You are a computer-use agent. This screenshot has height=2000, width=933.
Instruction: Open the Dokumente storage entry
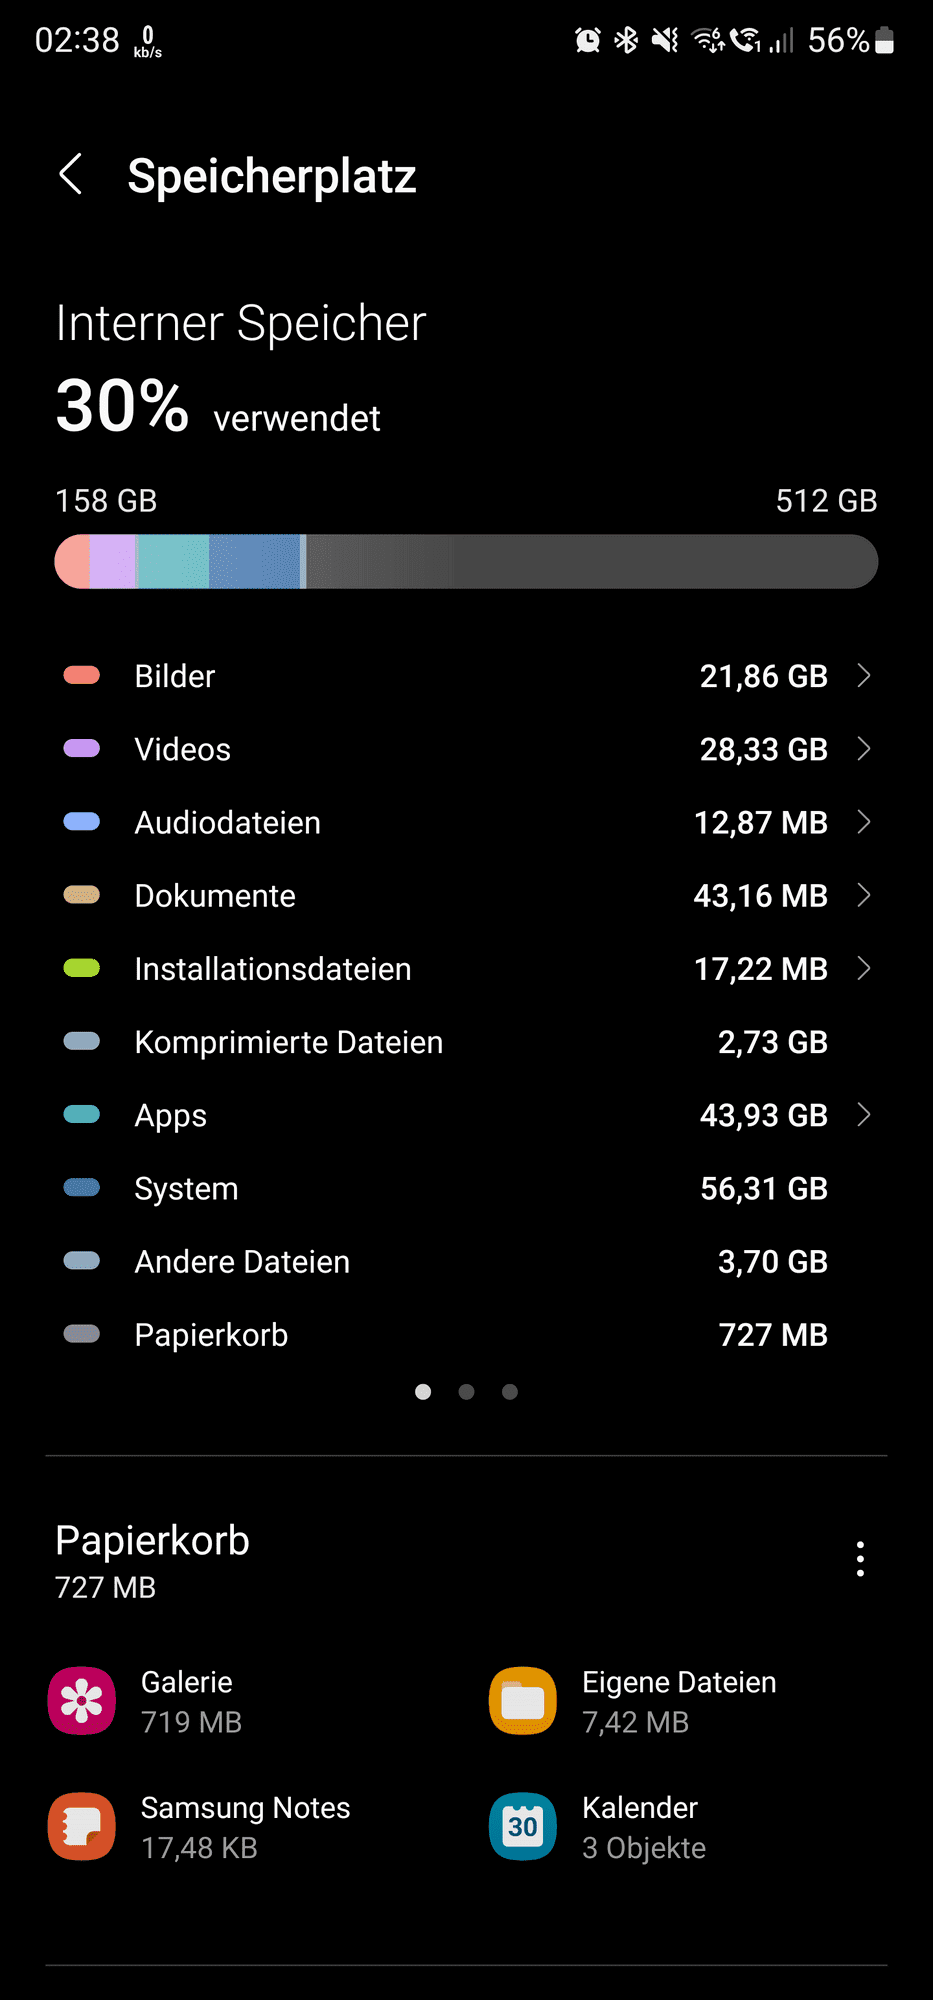click(466, 895)
